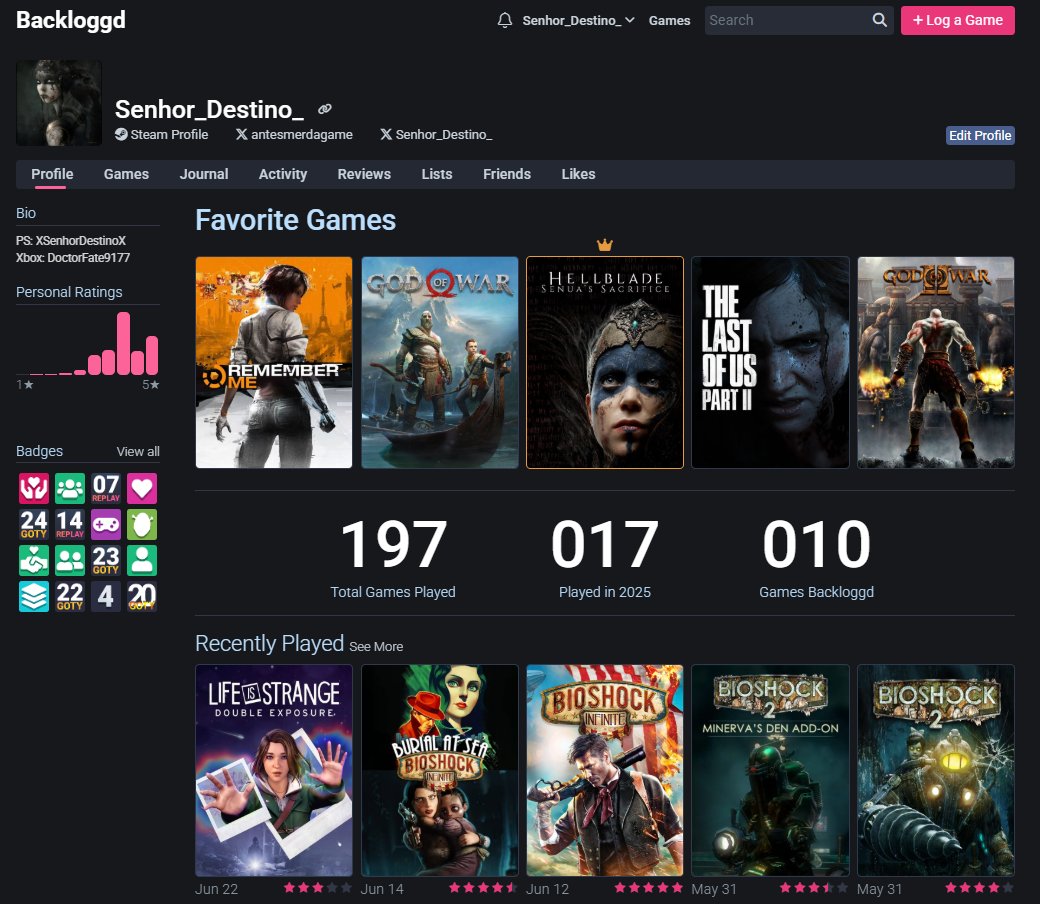Open the Hellblade Senua's Sacrifice cover
The width and height of the screenshot is (1040, 904).
(x=605, y=362)
